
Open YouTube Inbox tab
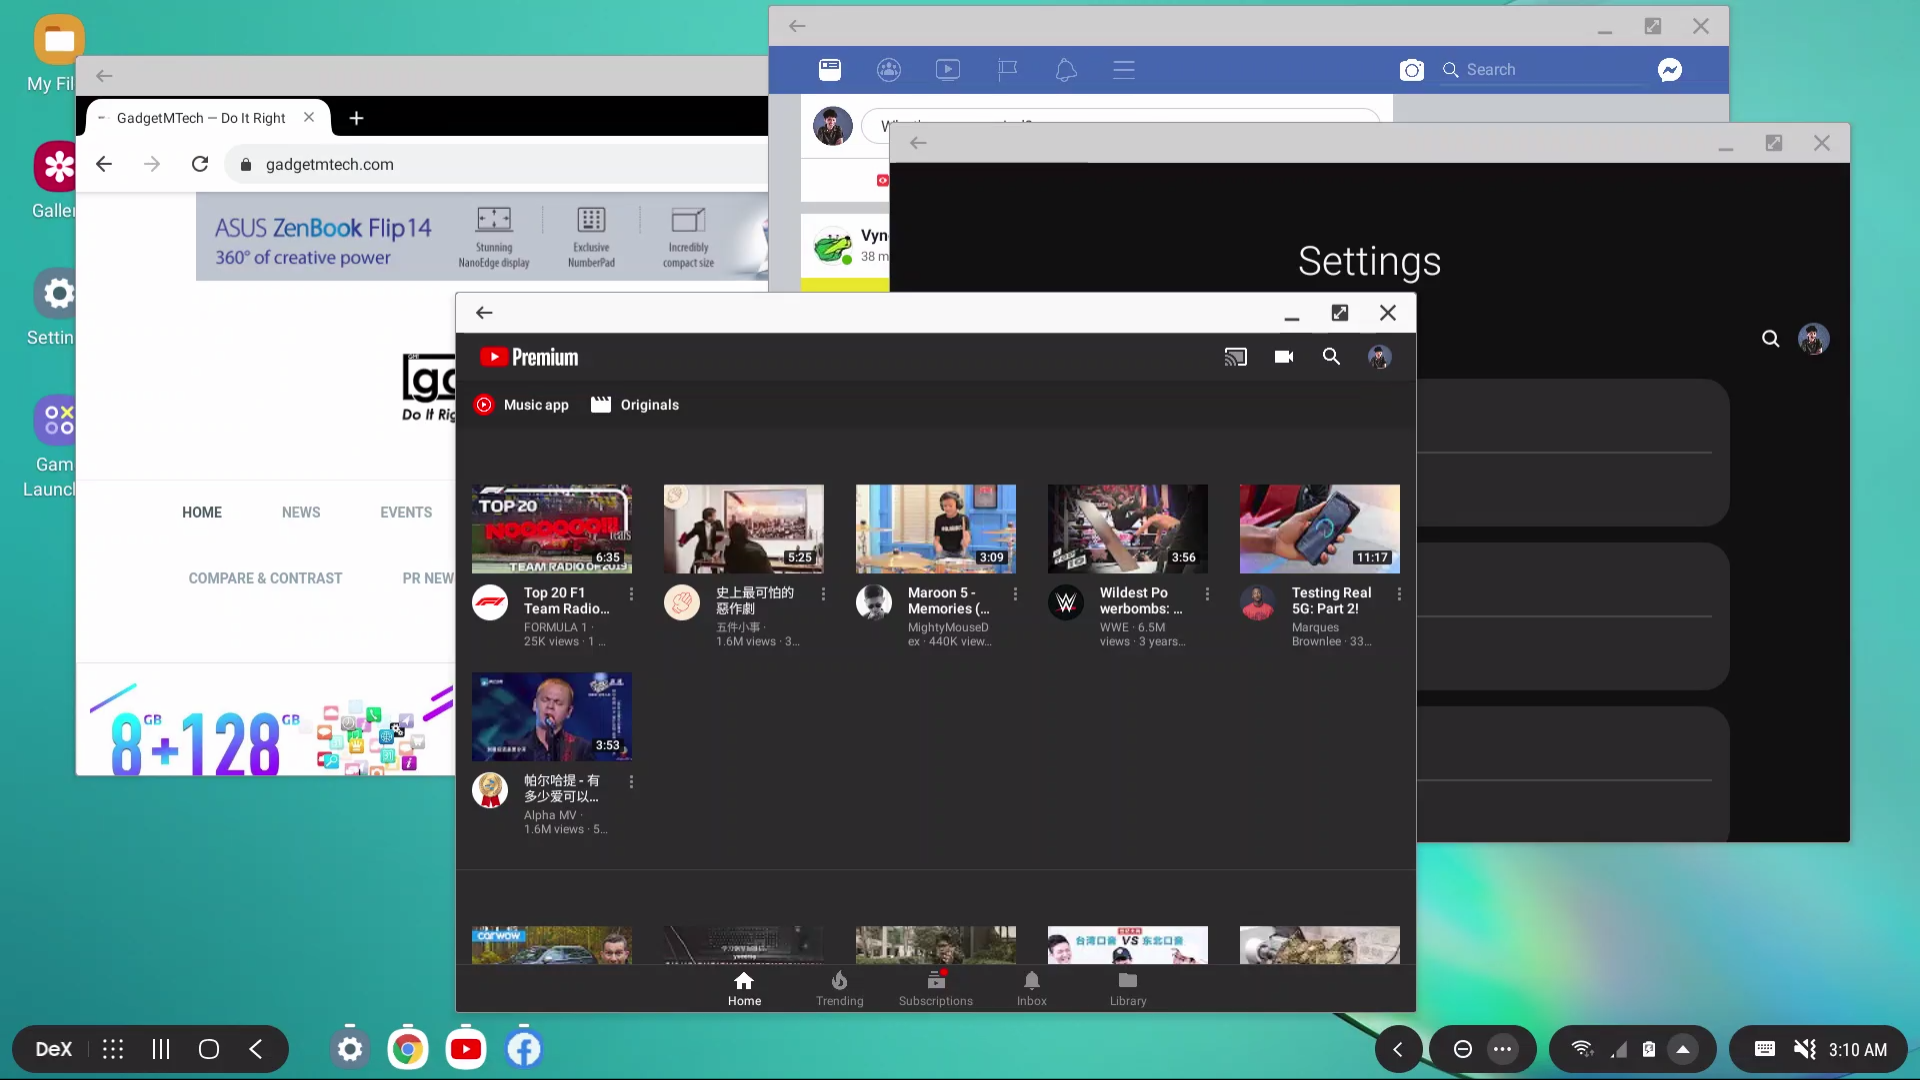click(x=1031, y=989)
